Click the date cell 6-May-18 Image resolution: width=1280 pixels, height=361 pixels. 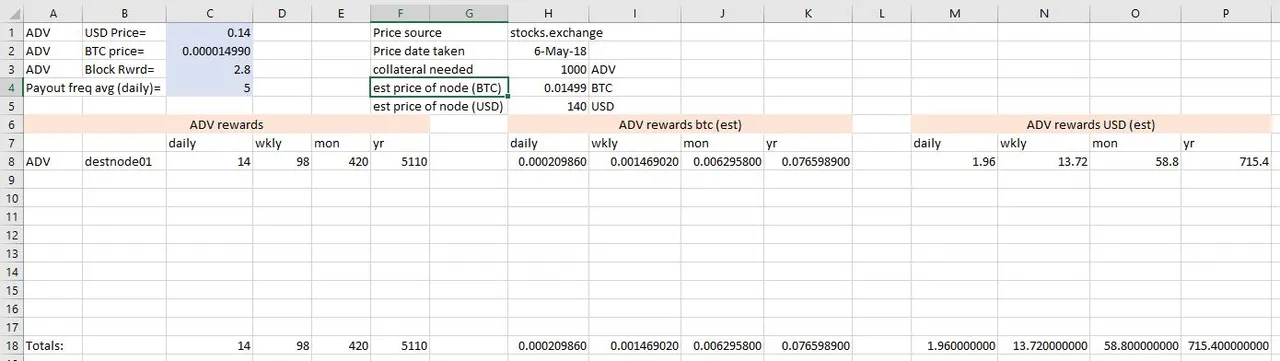pyautogui.click(x=548, y=51)
